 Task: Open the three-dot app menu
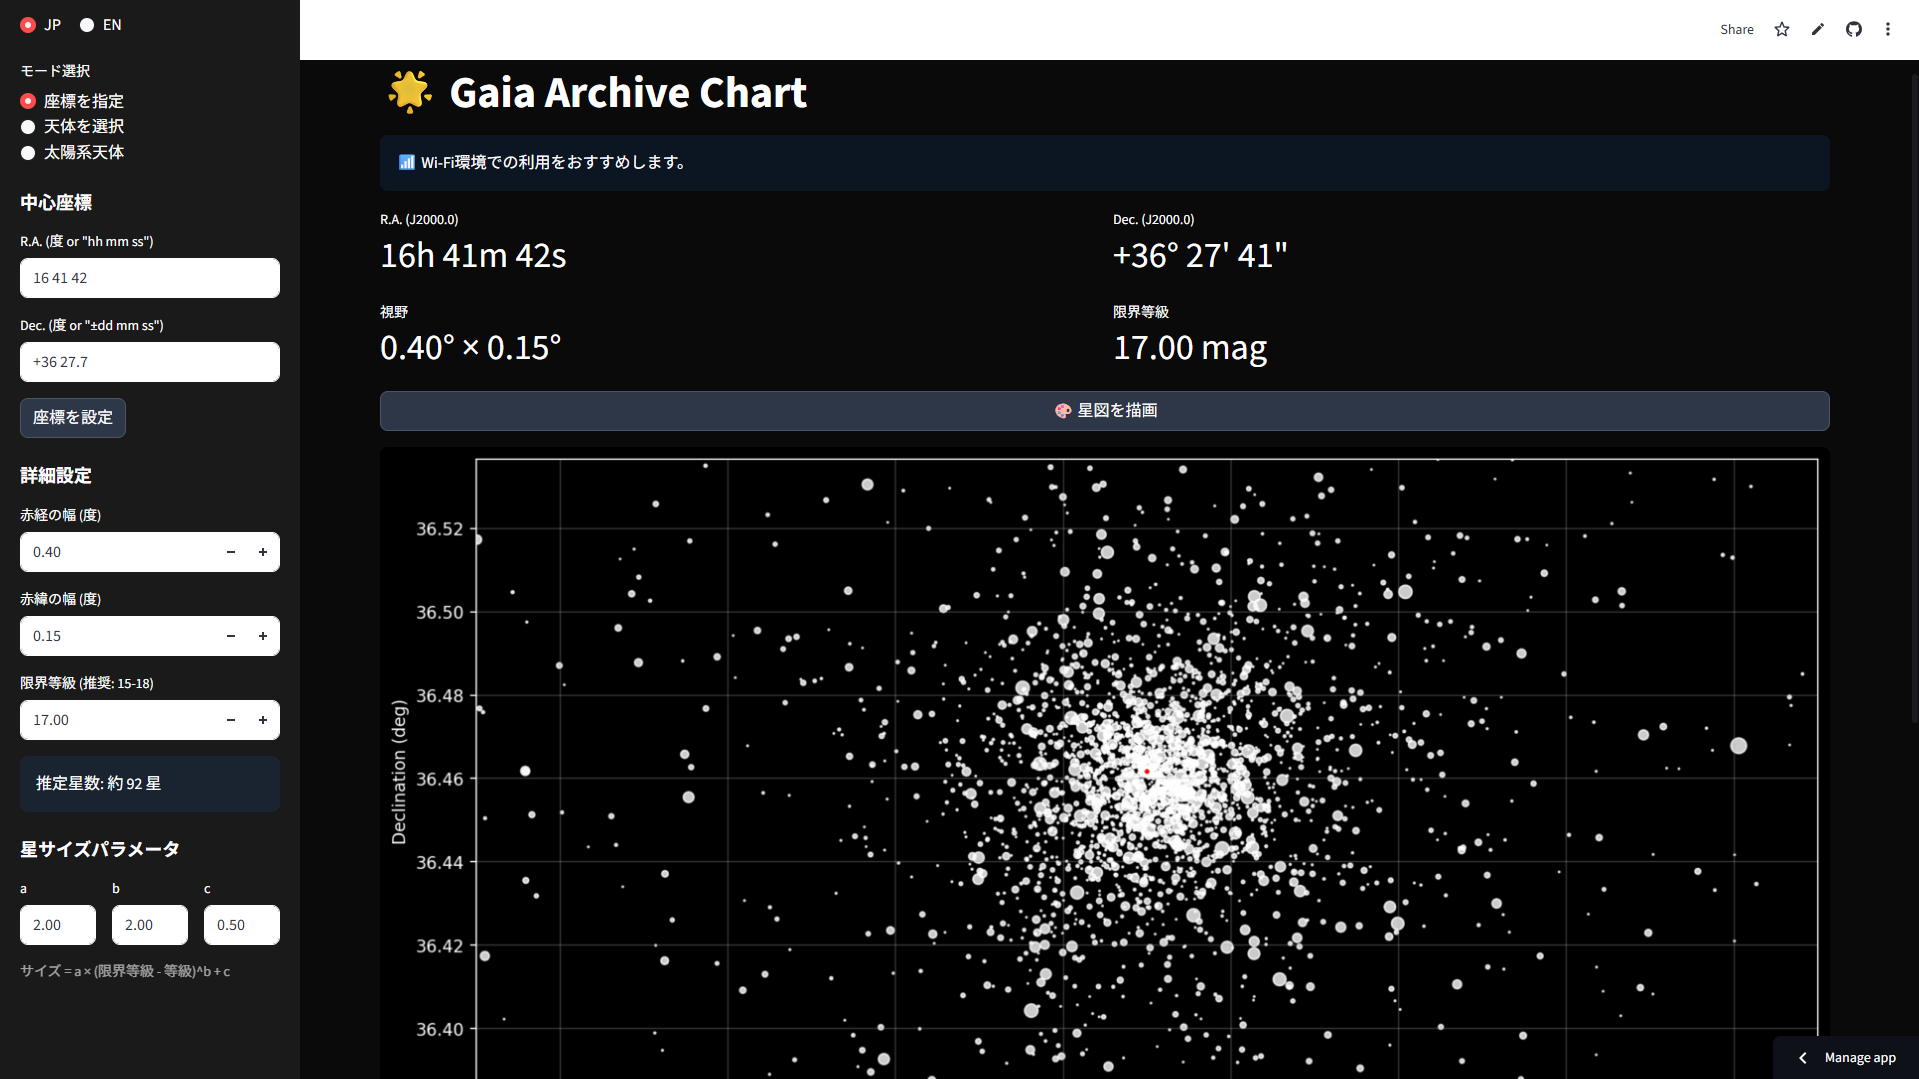(x=1887, y=29)
